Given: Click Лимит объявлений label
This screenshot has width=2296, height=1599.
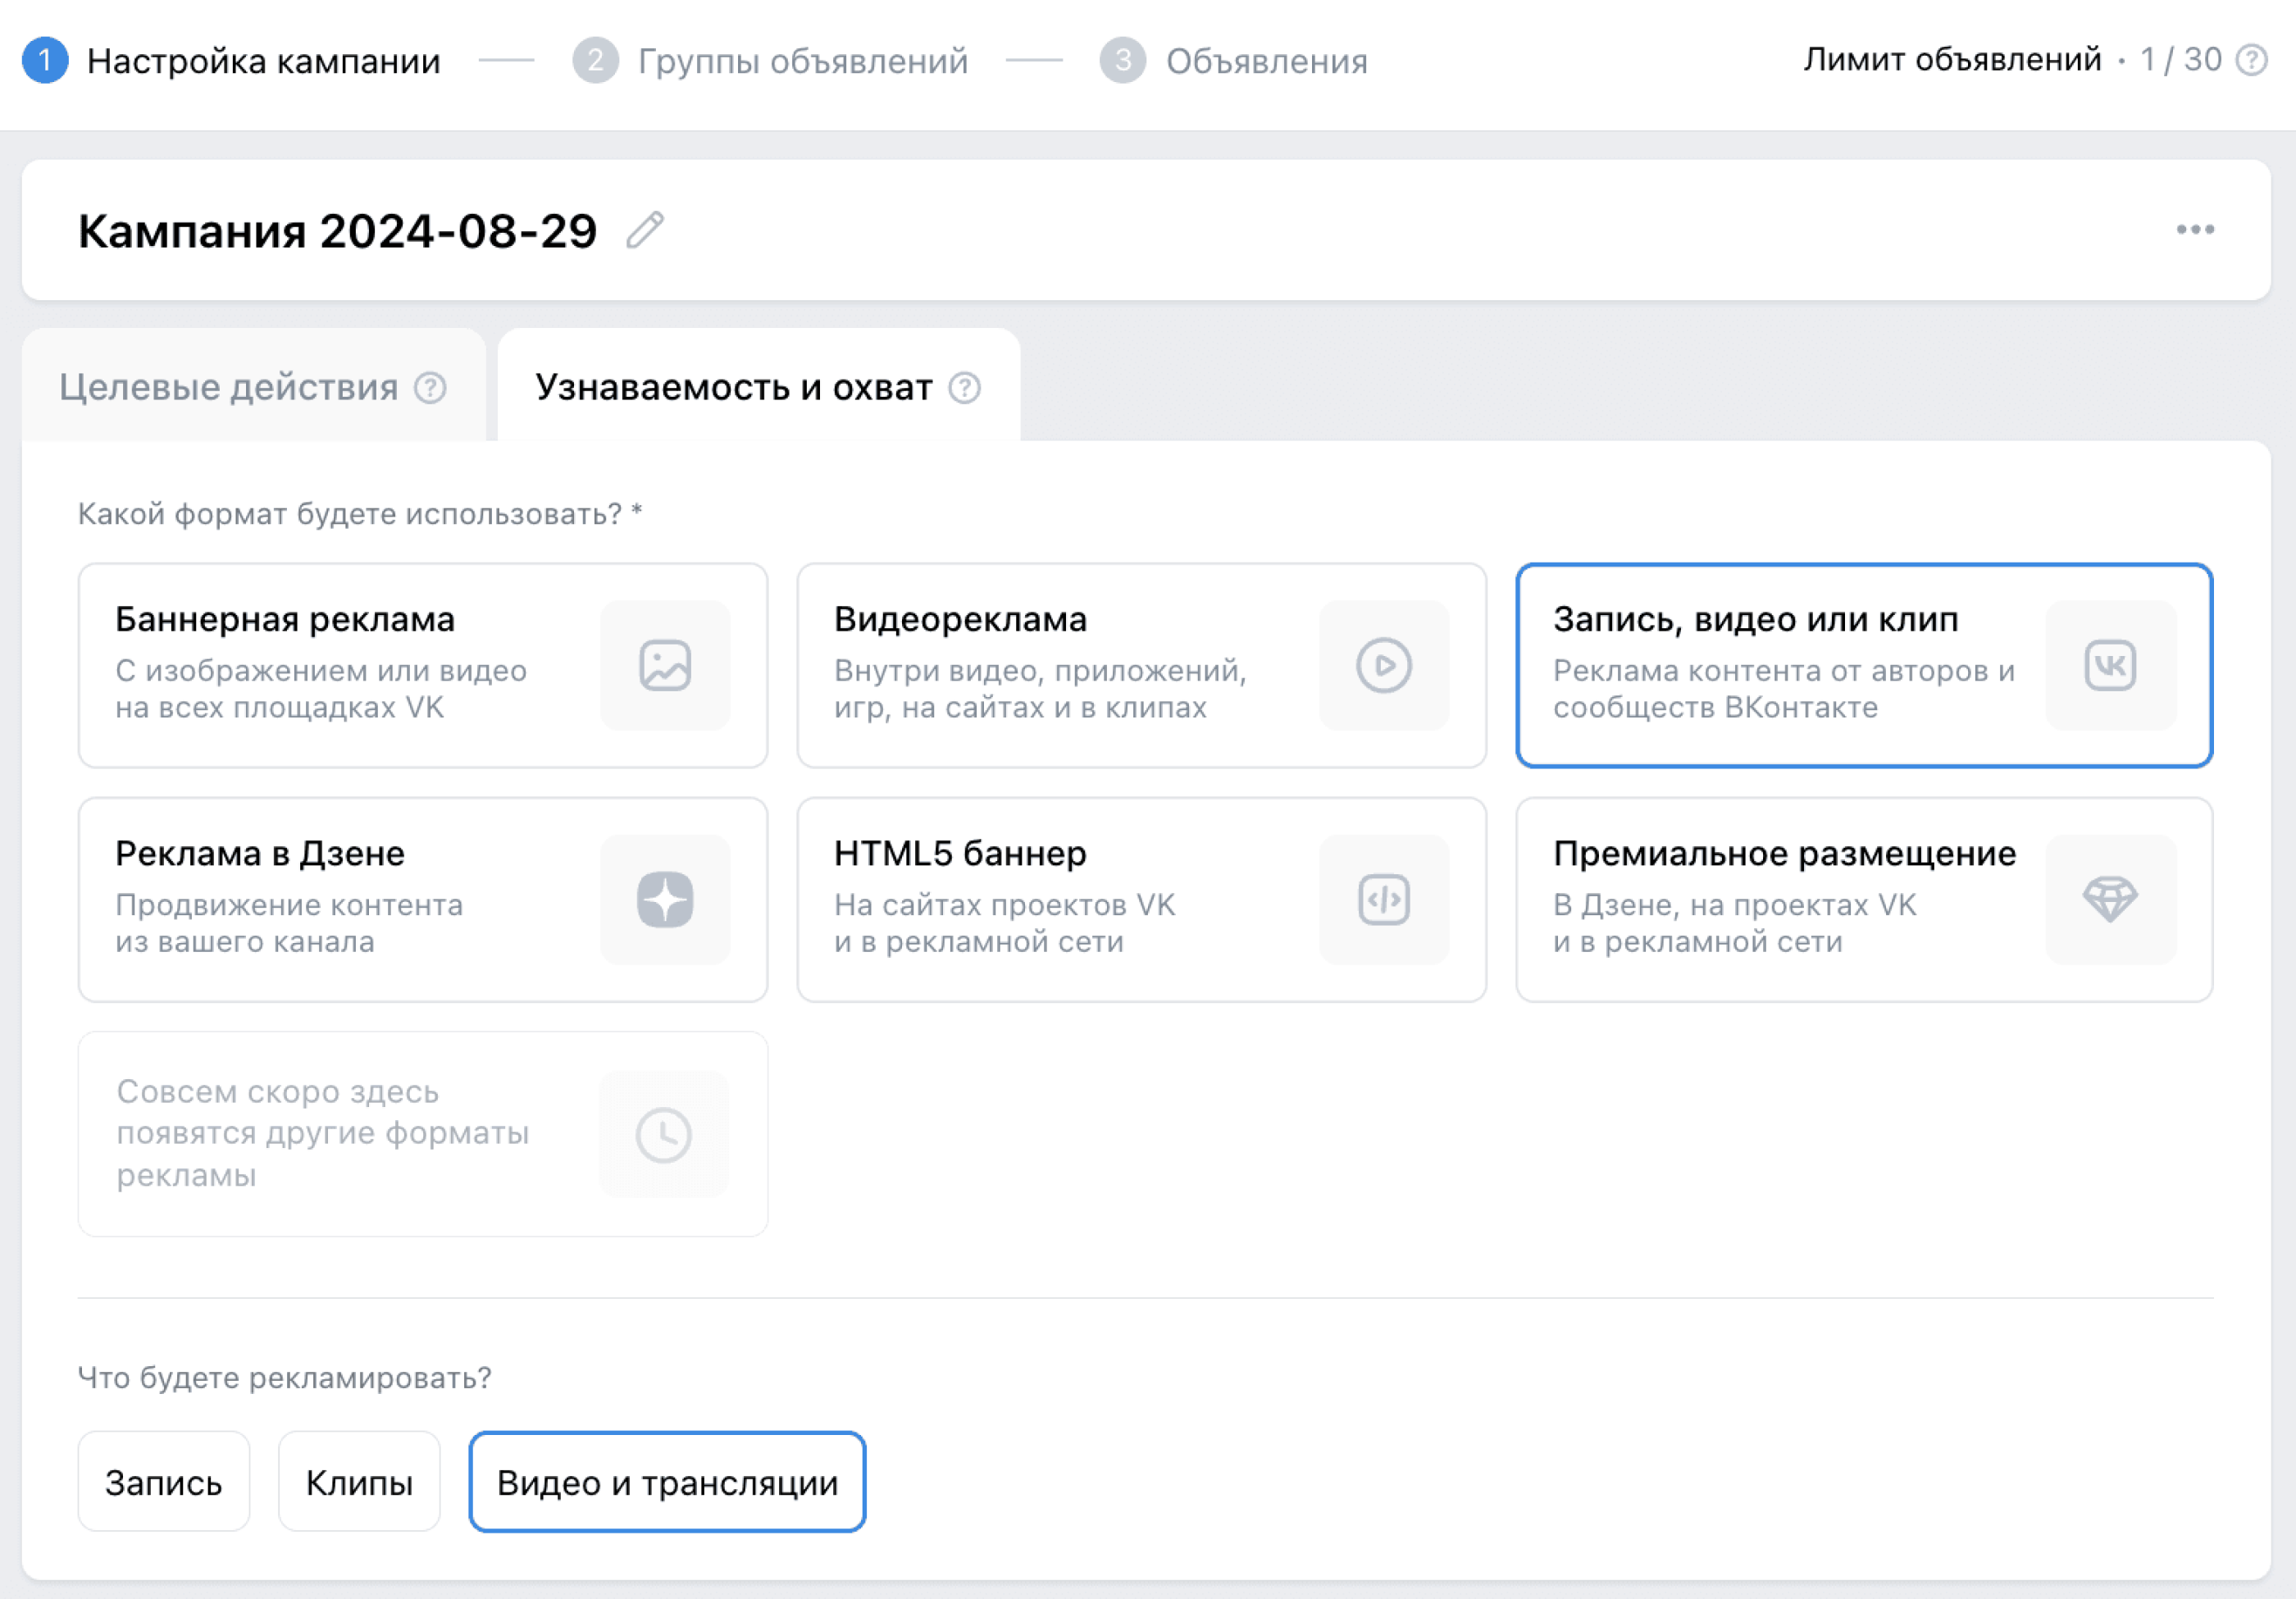Looking at the screenshot, I should 1952,60.
